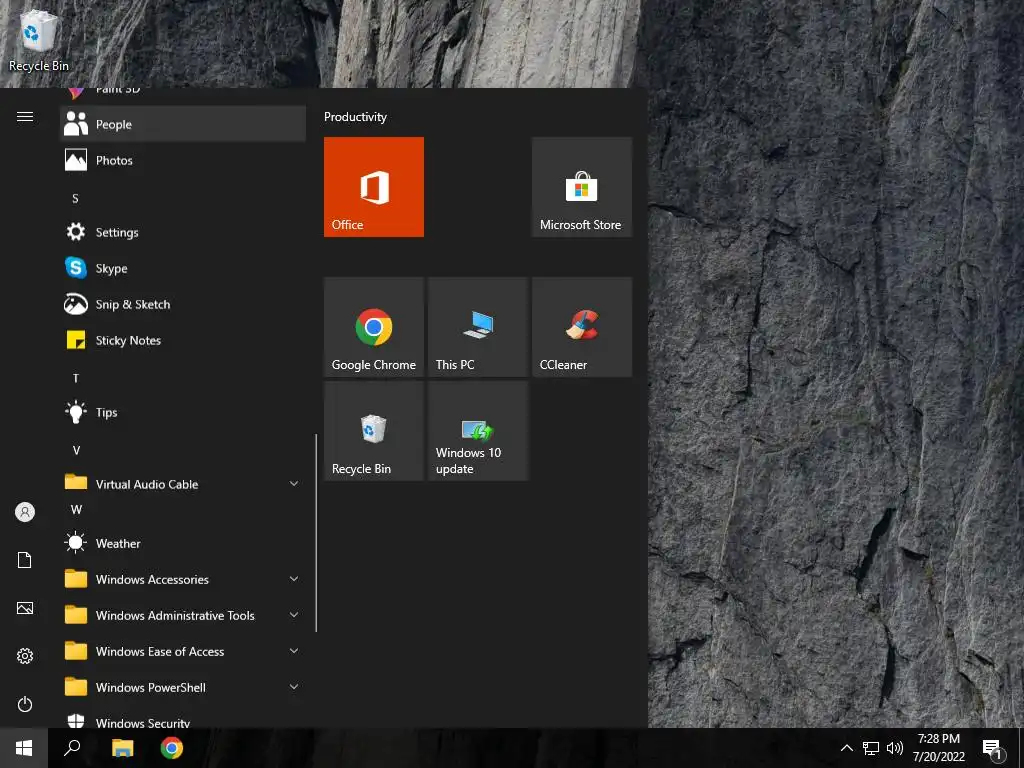Open Settings gear in the Start sidebar

[x=25, y=656]
